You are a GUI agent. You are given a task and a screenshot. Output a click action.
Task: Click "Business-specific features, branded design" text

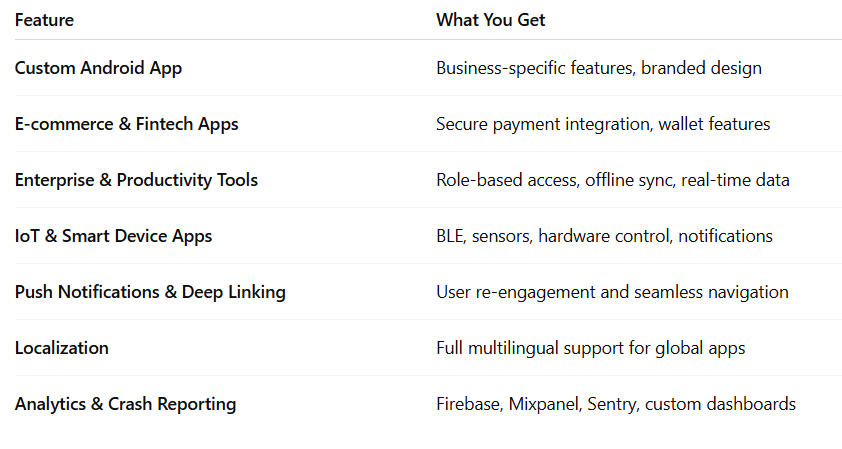[x=598, y=68]
